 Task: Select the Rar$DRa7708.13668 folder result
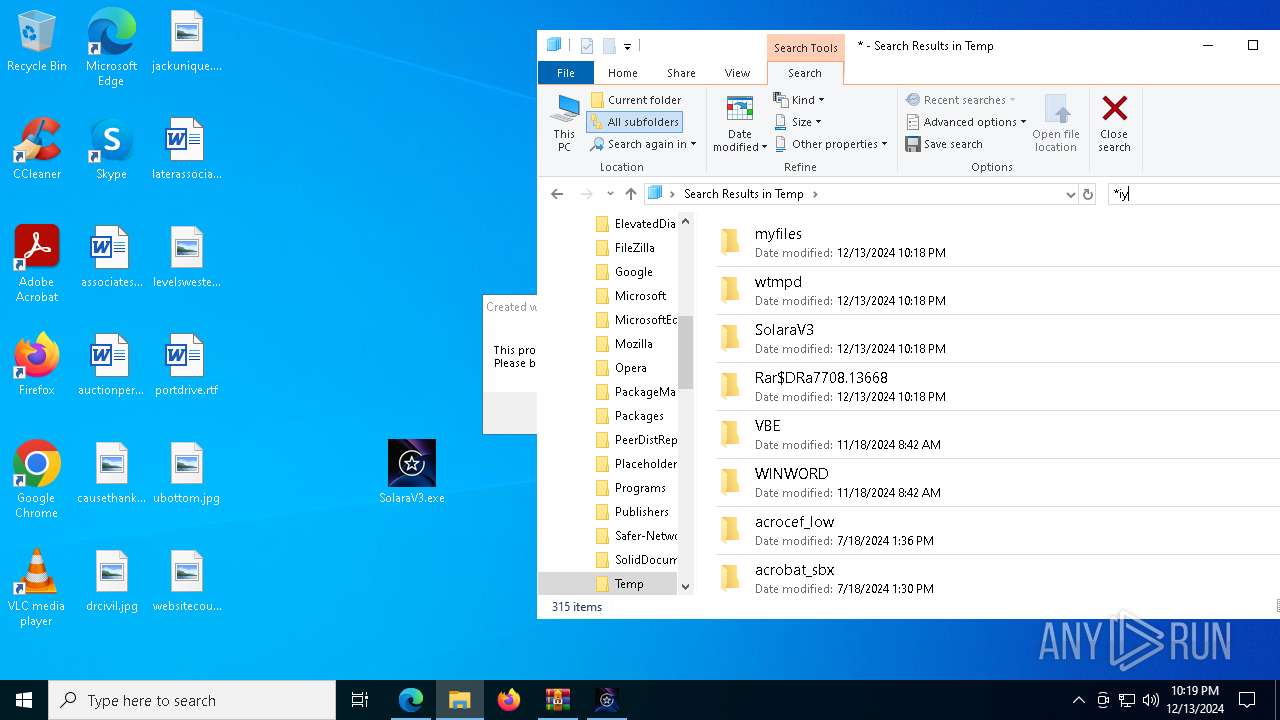tap(997, 386)
